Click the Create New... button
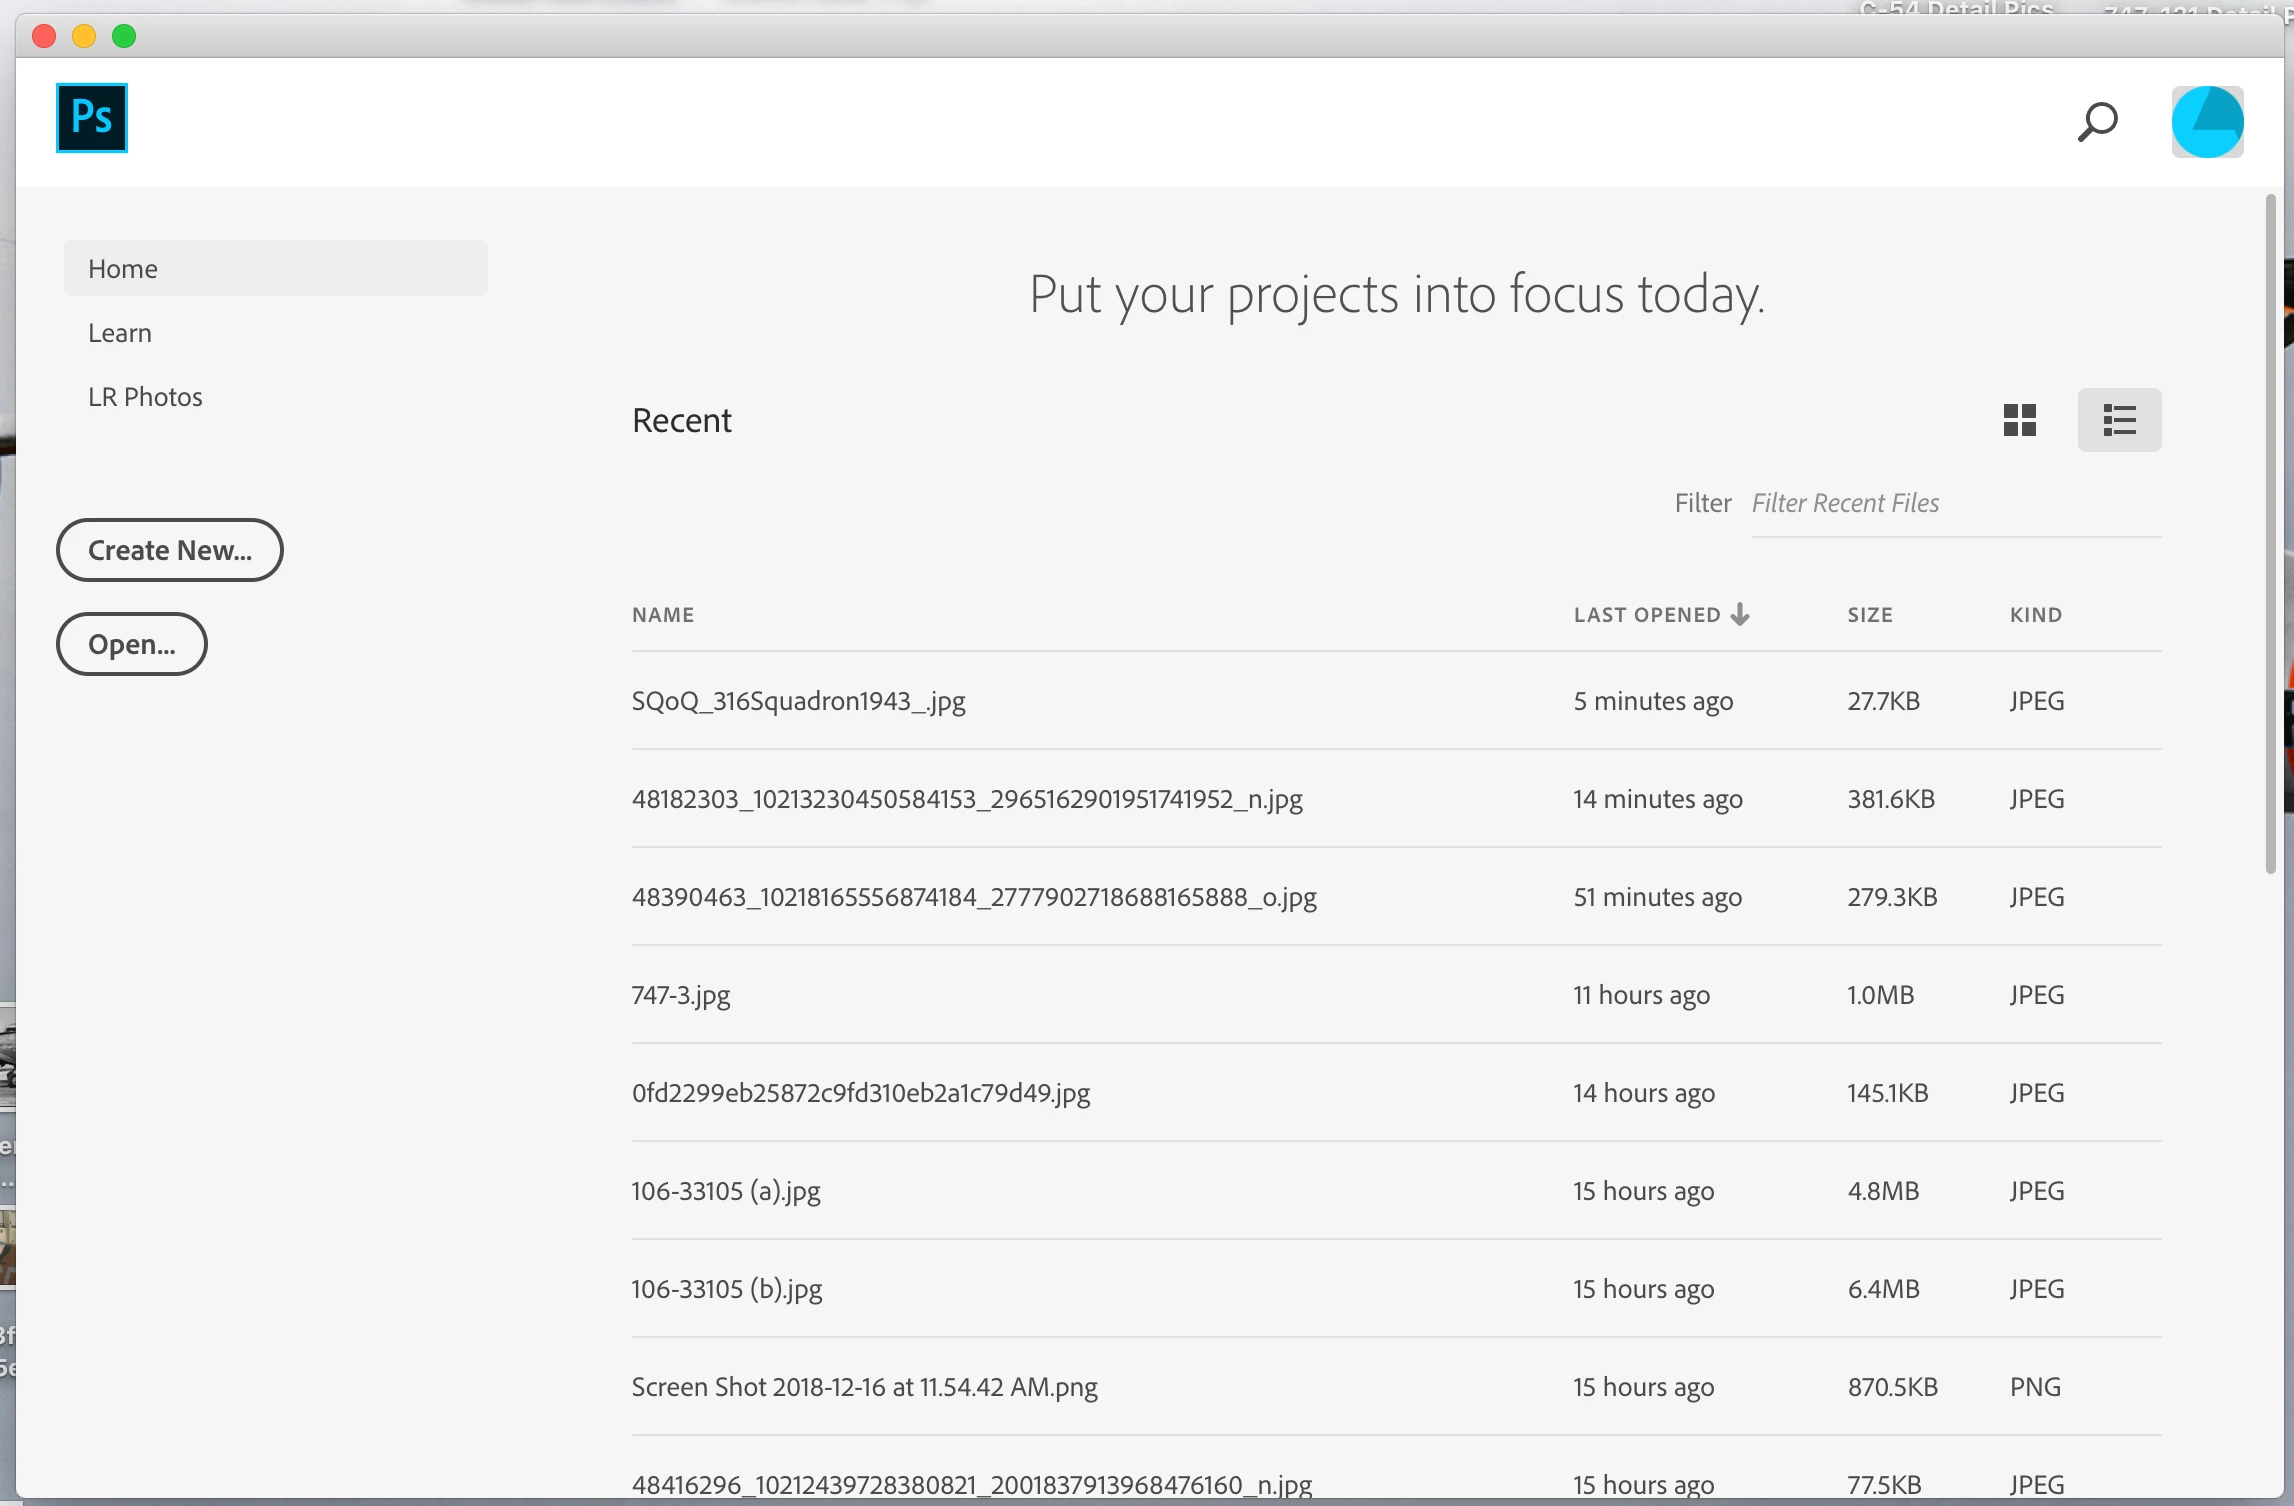 [x=170, y=550]
